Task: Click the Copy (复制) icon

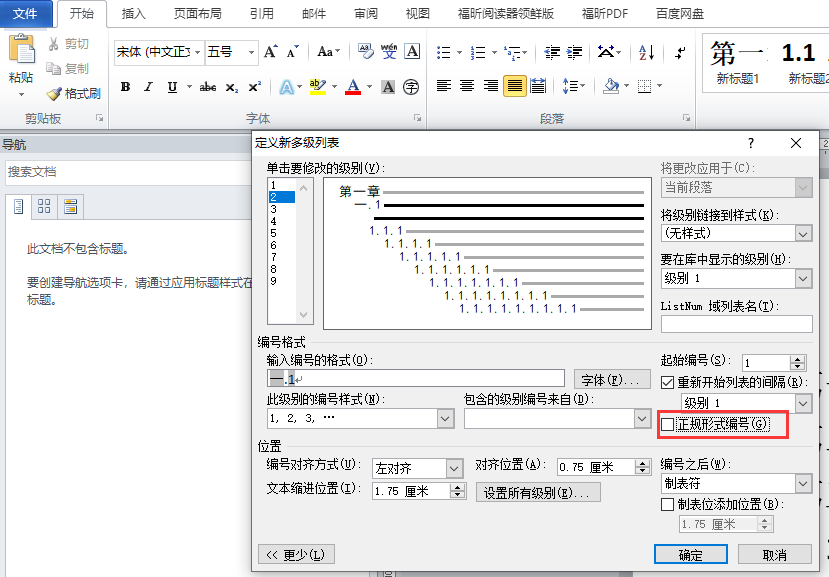Action: coord(53,68)
